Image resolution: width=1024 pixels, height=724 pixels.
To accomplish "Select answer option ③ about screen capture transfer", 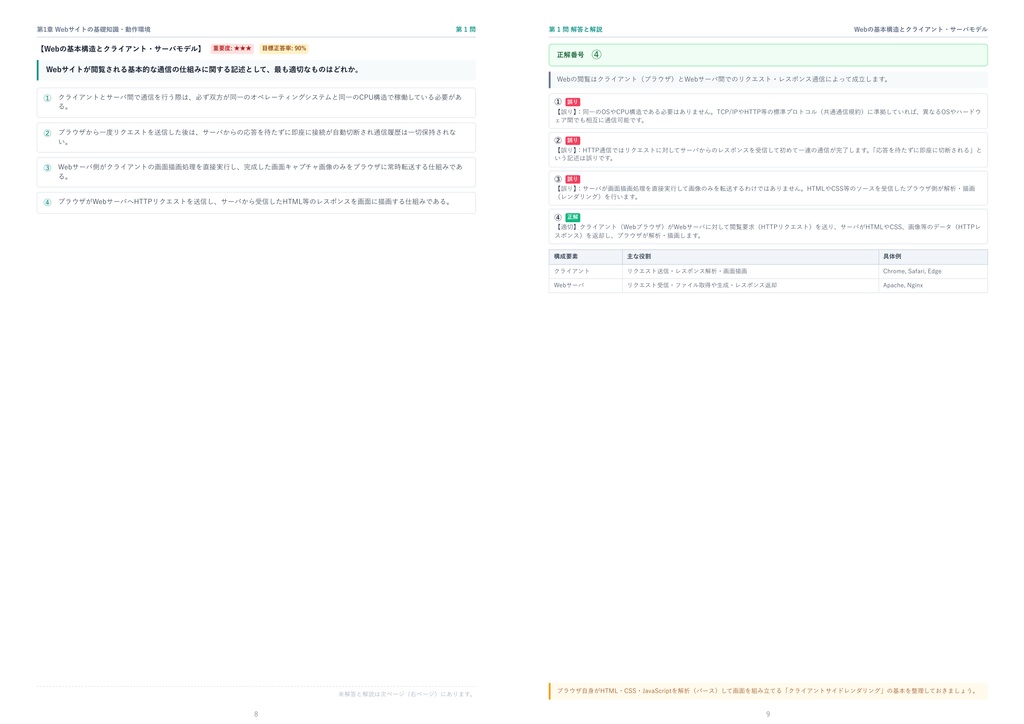I will pyautogui.click(x=256, y=172).
